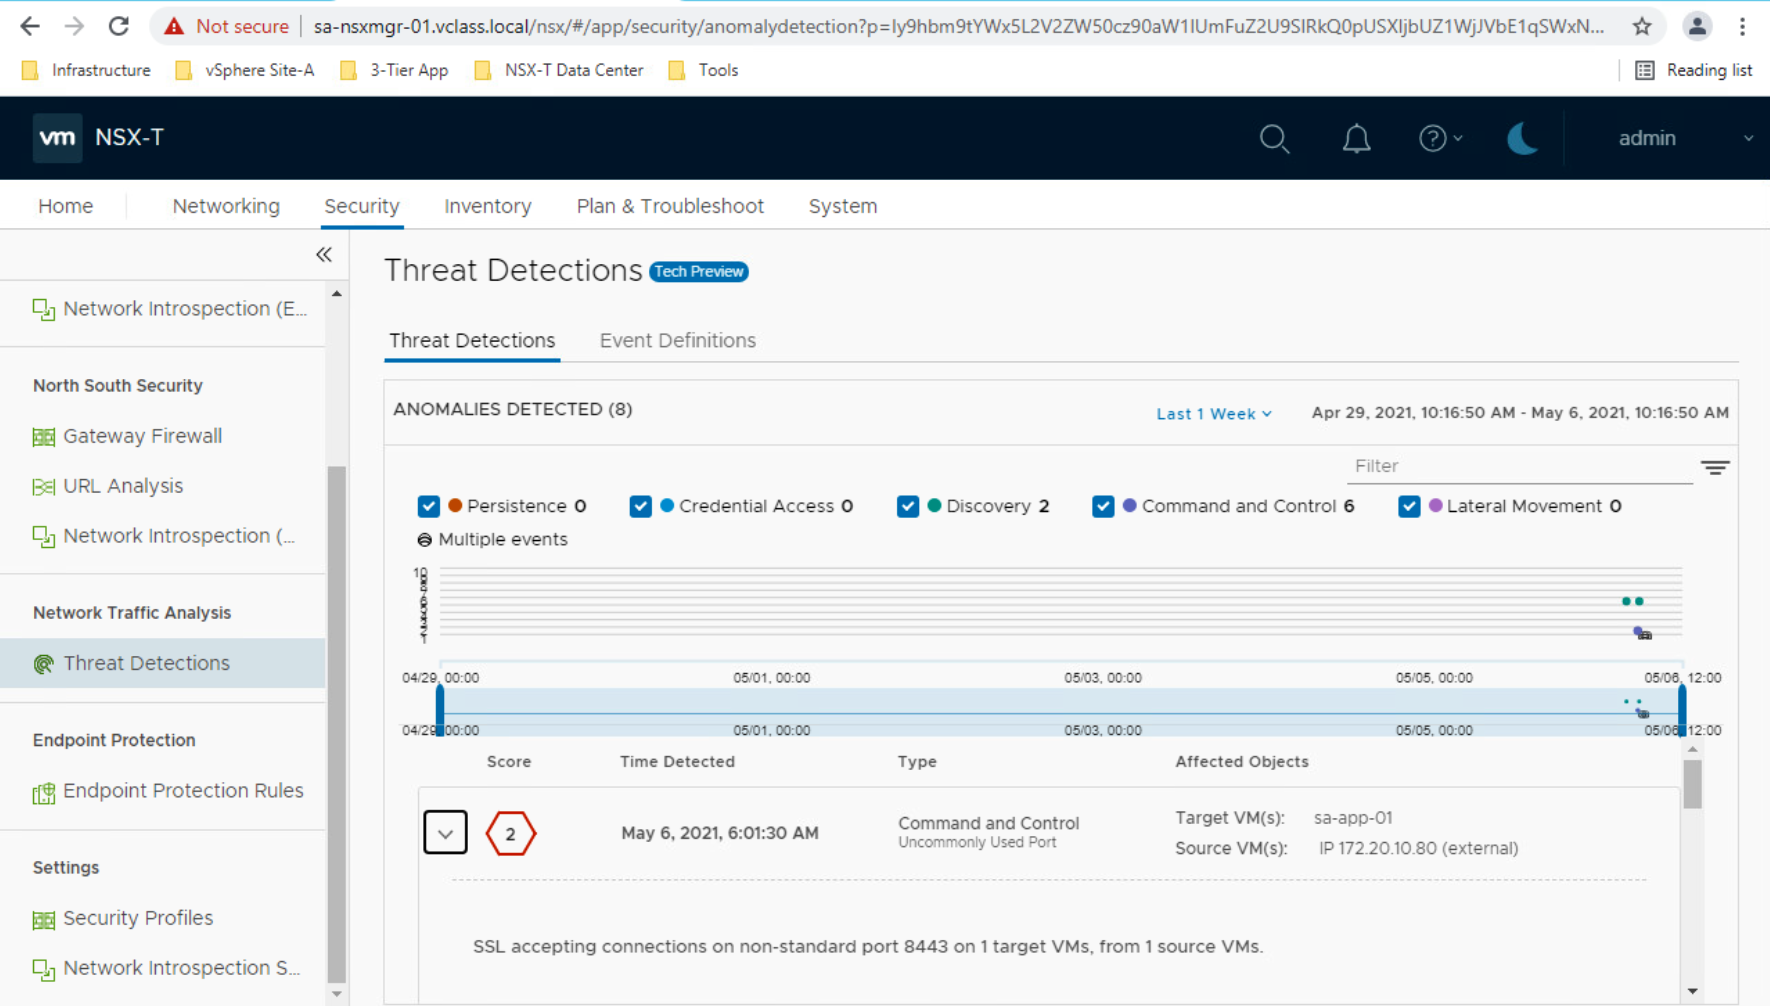The width and height of the screenshot is (1770, 1006).
Task: Open the NSX-T search magnifier
Action: point(1274,138)
